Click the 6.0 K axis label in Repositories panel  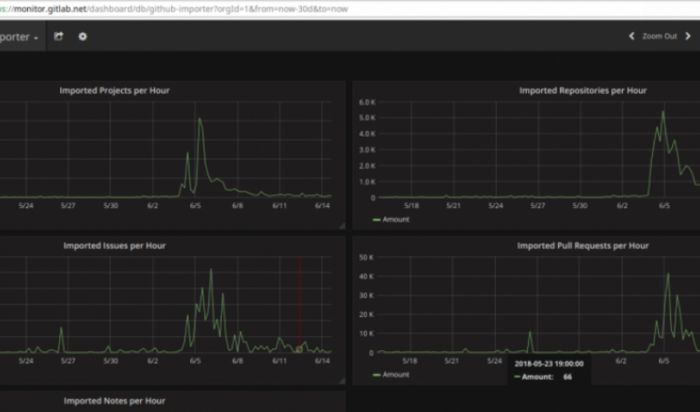point(367,102)
